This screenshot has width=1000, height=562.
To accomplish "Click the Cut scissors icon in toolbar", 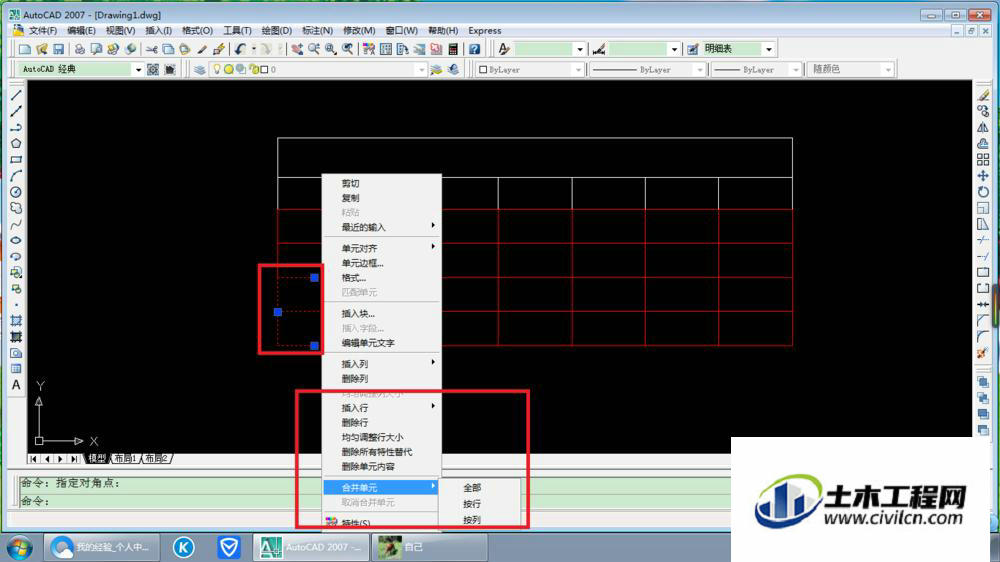I will (x=151, y=49).
